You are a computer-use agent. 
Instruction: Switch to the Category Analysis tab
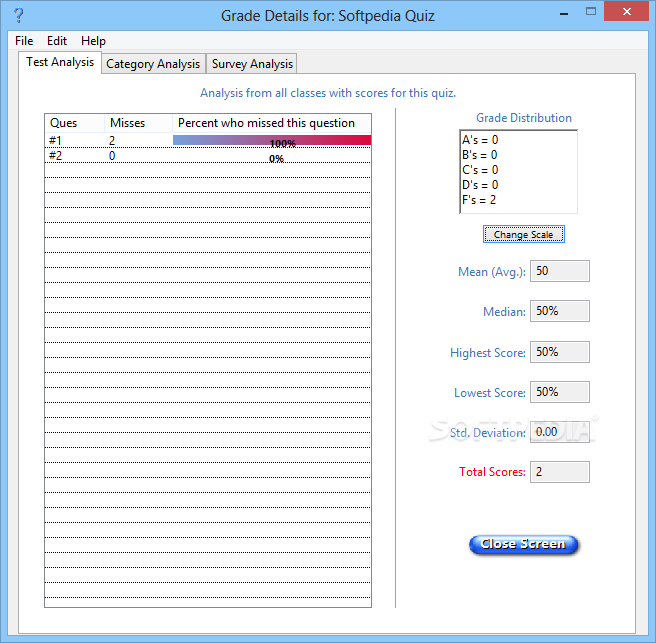point(153,64)
